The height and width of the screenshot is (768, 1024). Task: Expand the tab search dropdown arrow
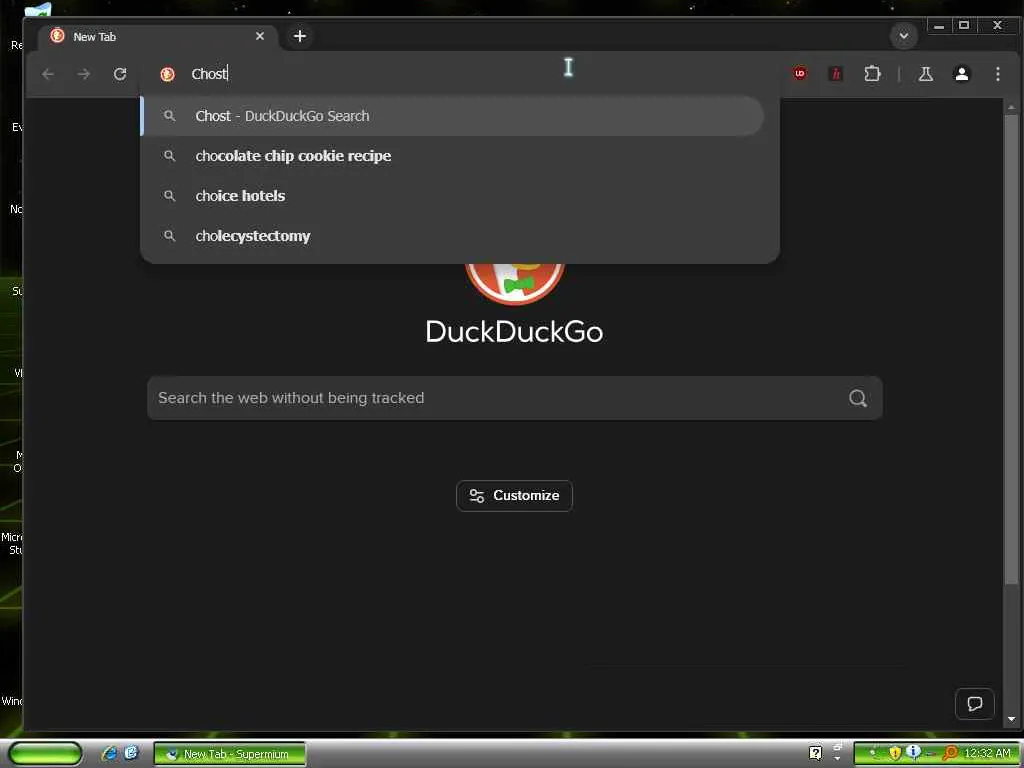pos(904,36)
